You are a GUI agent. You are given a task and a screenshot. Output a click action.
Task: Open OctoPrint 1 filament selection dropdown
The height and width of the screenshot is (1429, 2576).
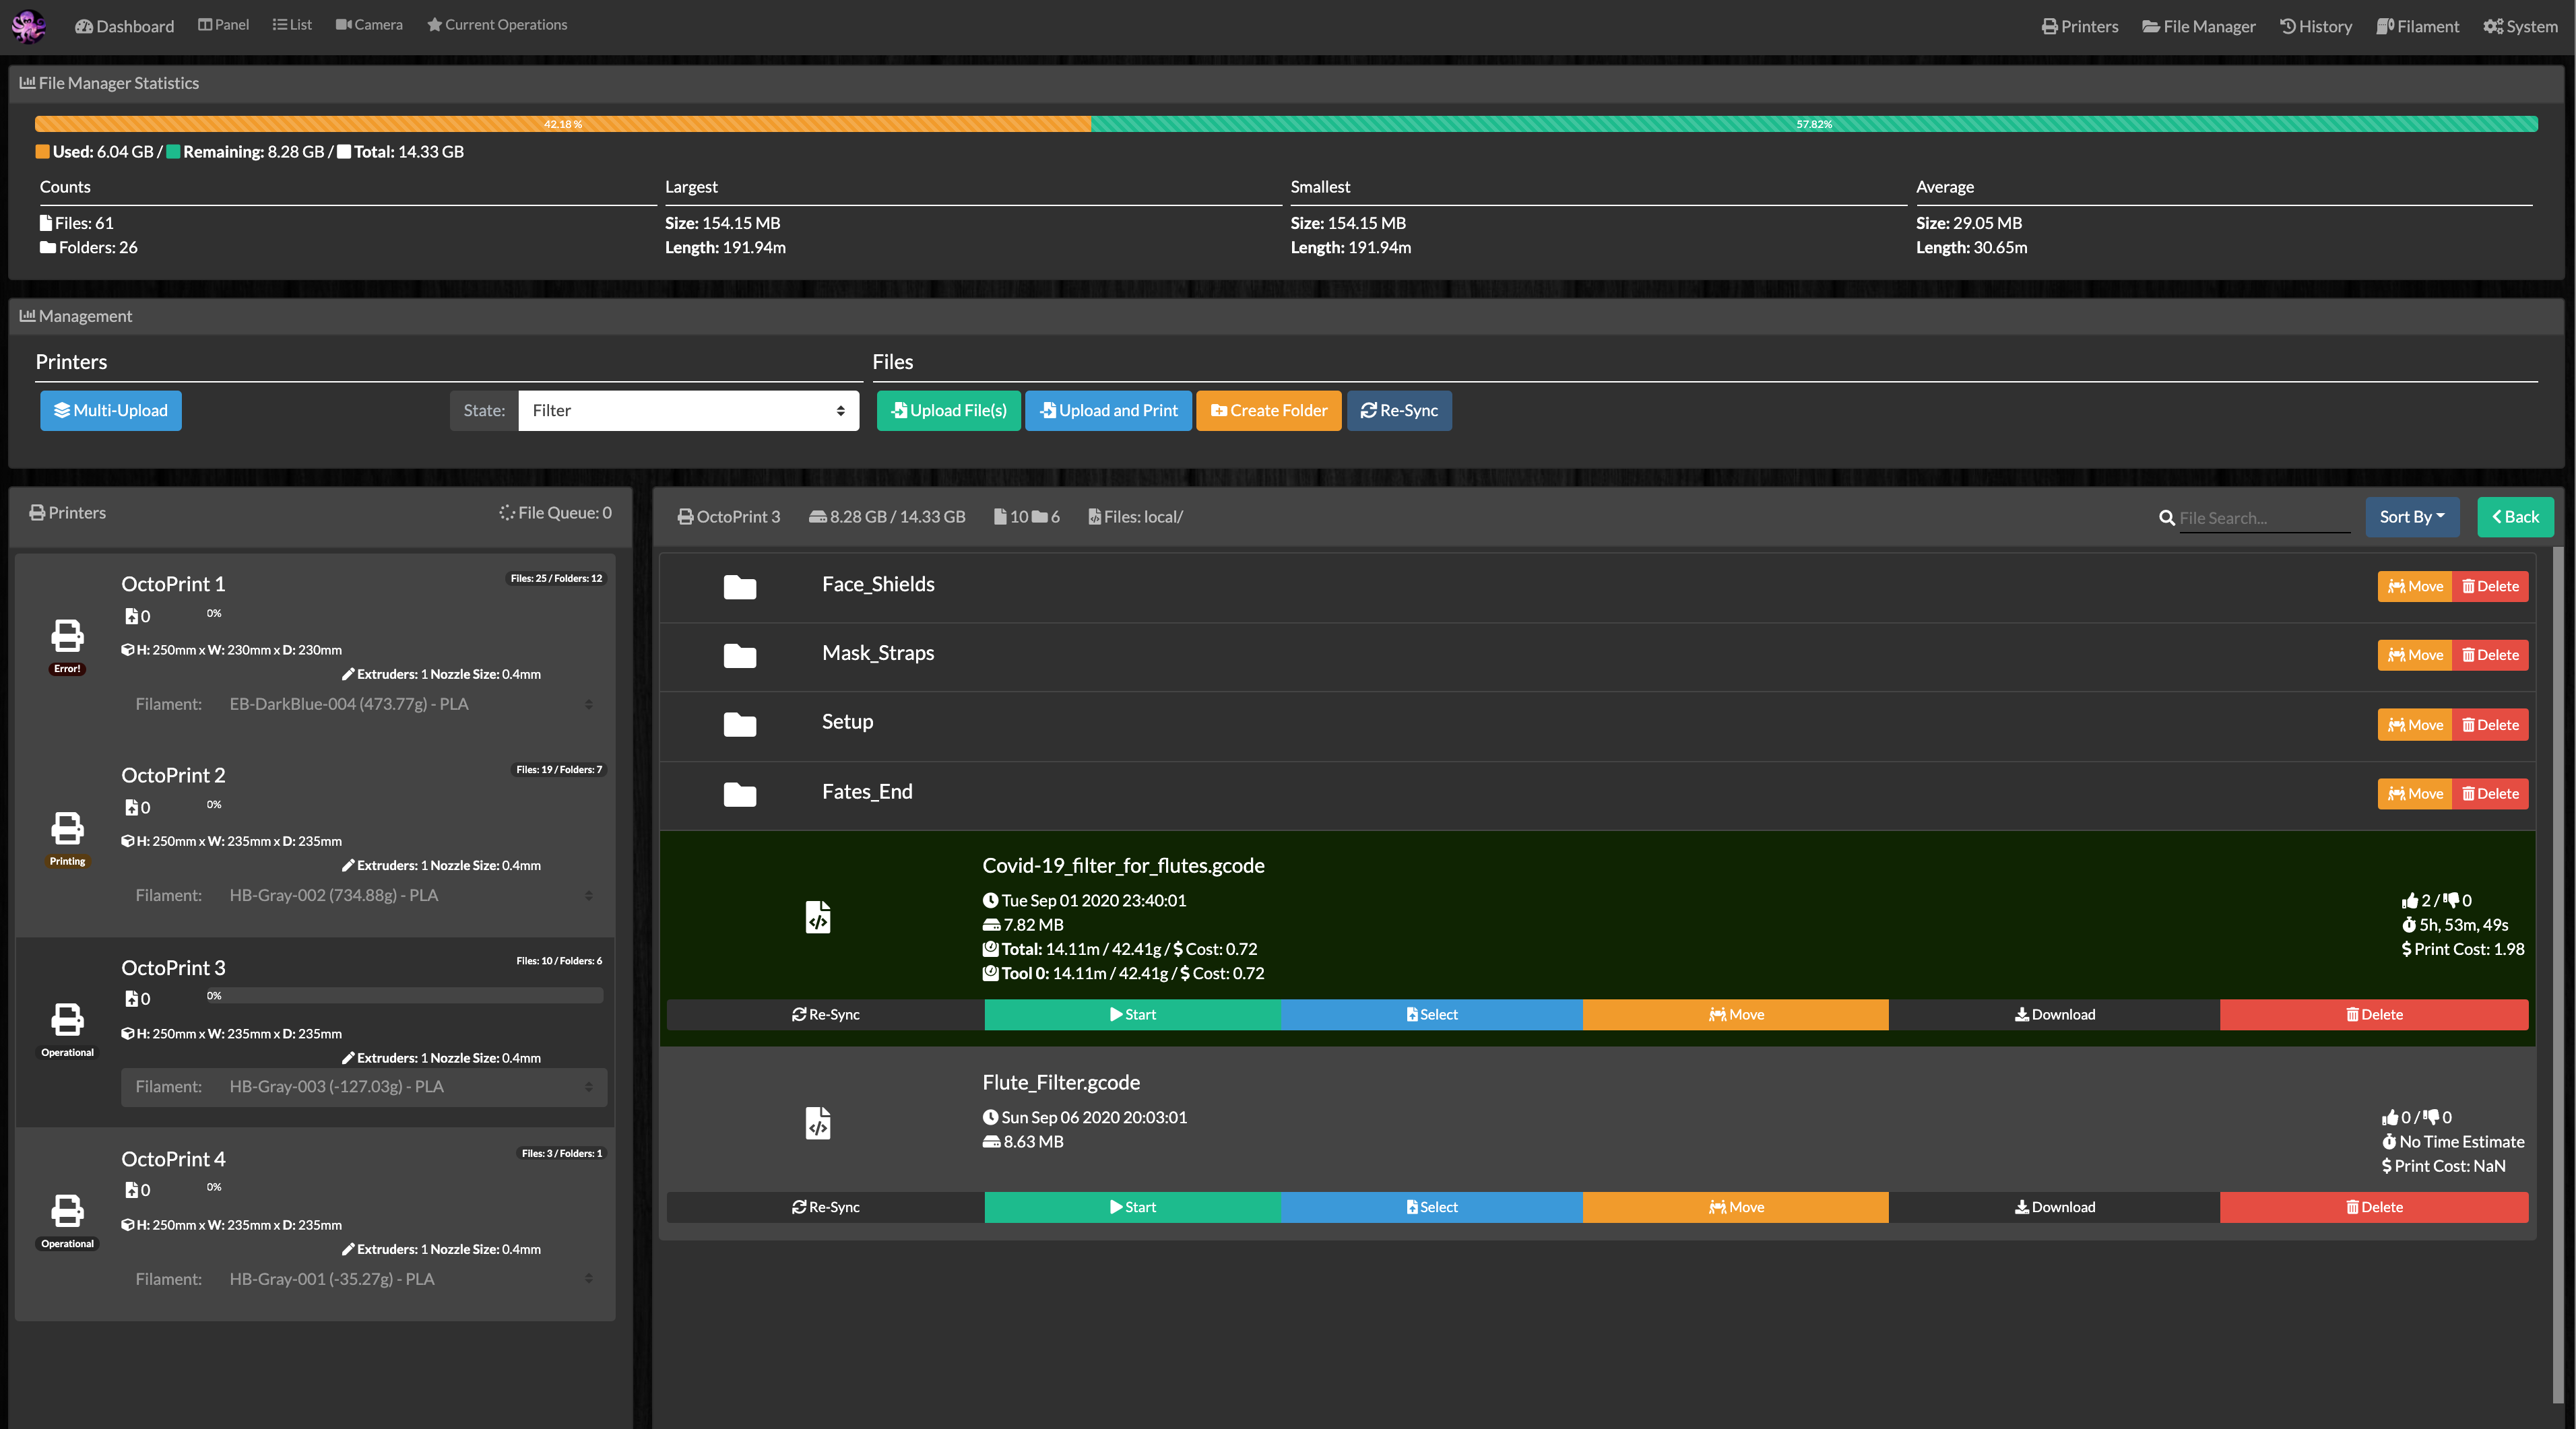pos(410,704)
